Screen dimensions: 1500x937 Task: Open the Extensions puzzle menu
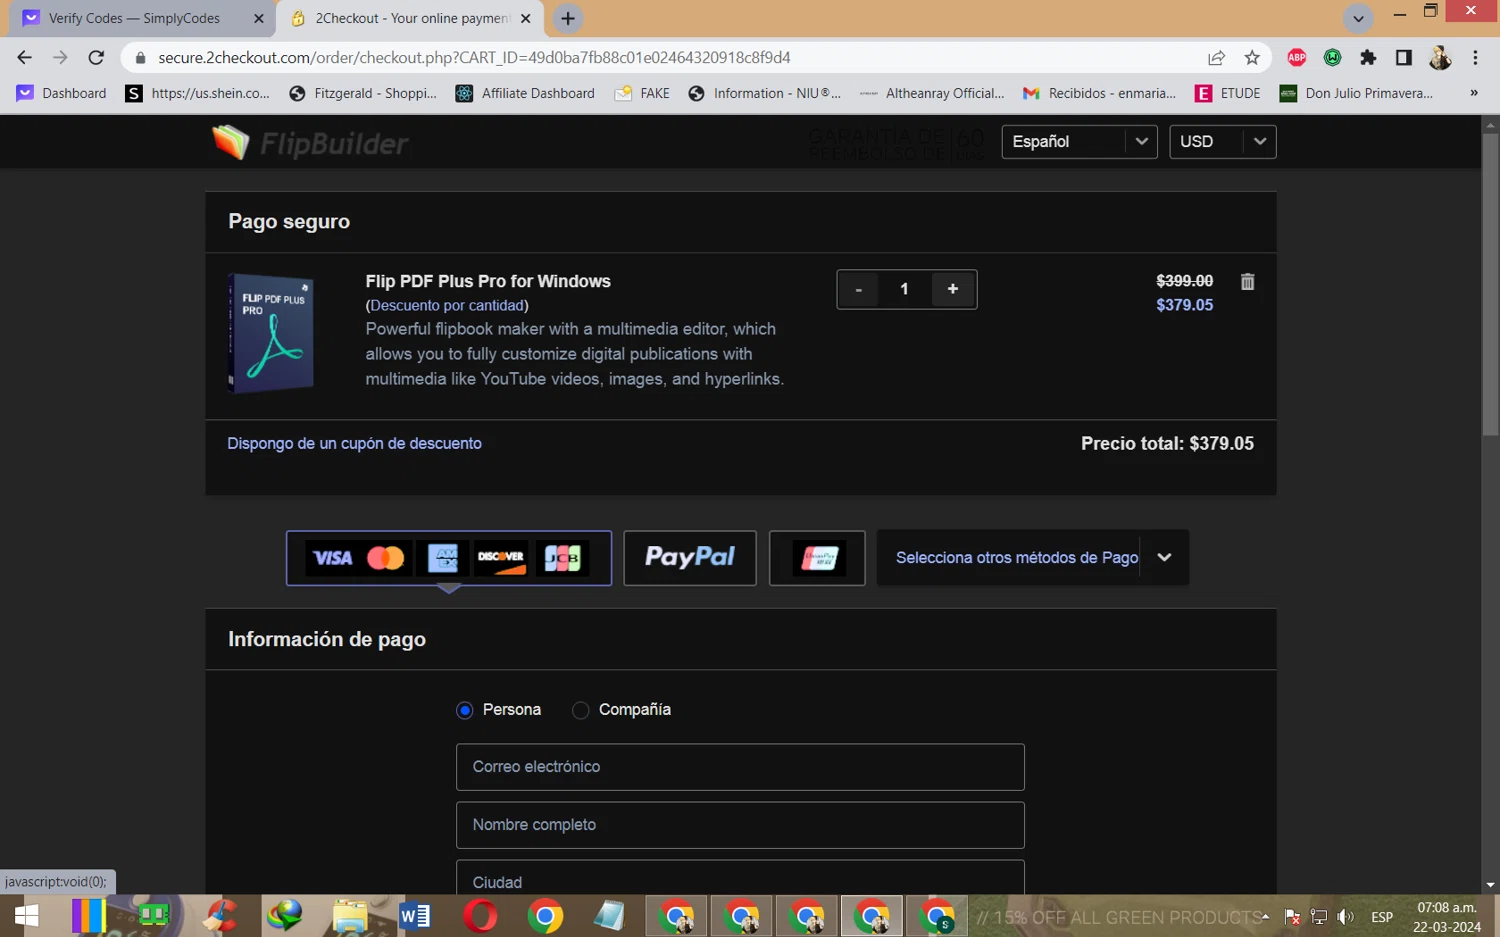[x=1368, y=58]
